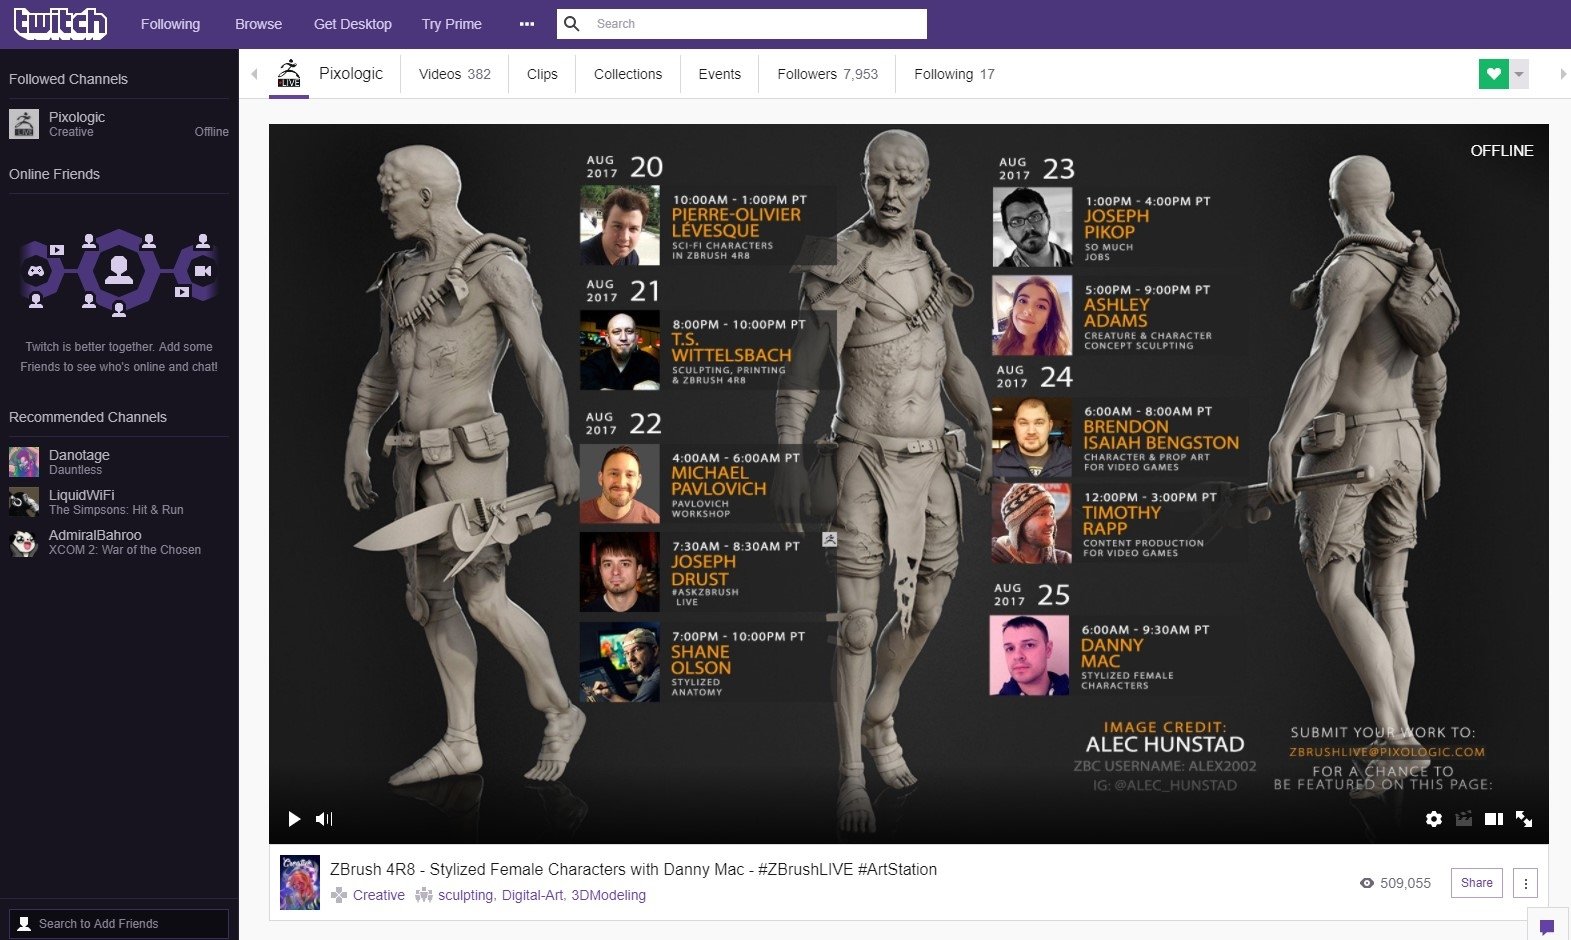This screenshot has height=940, width=1571.
Task: Click the stream game thumbnail below the player
Action: (x=300, y=882)
